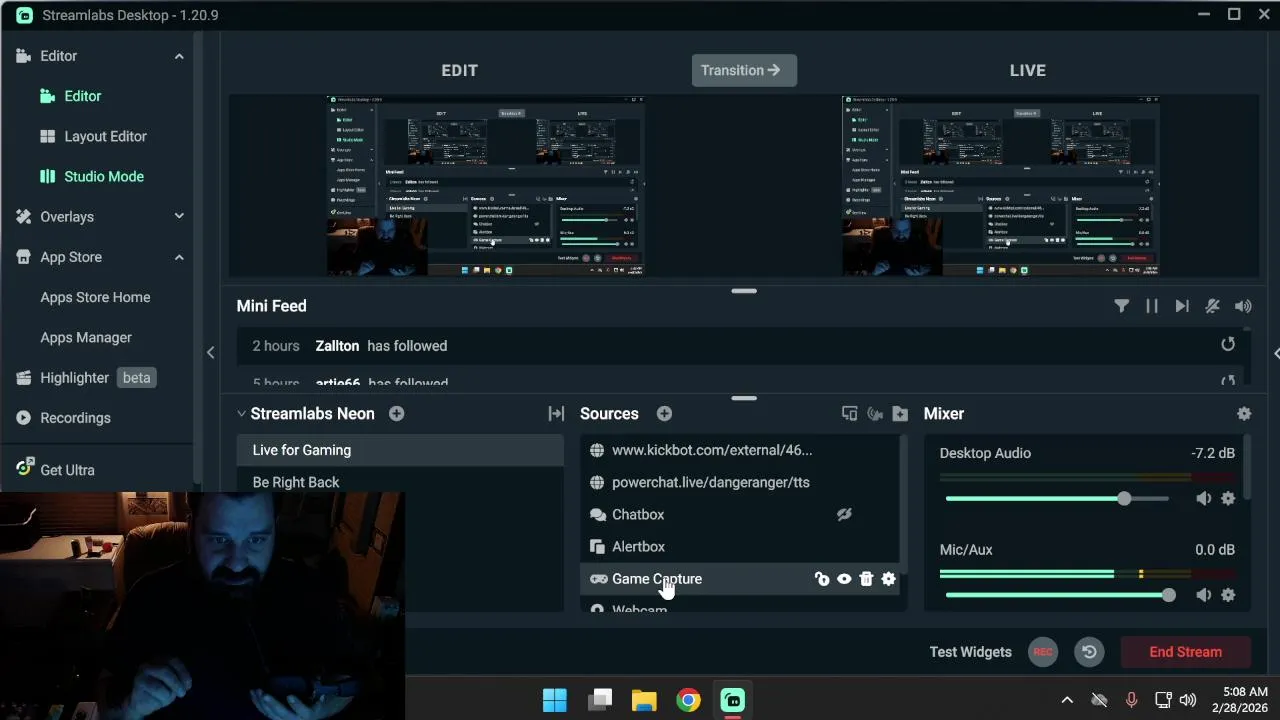Add a new scene with the plus icon

[x=397, y=413]
